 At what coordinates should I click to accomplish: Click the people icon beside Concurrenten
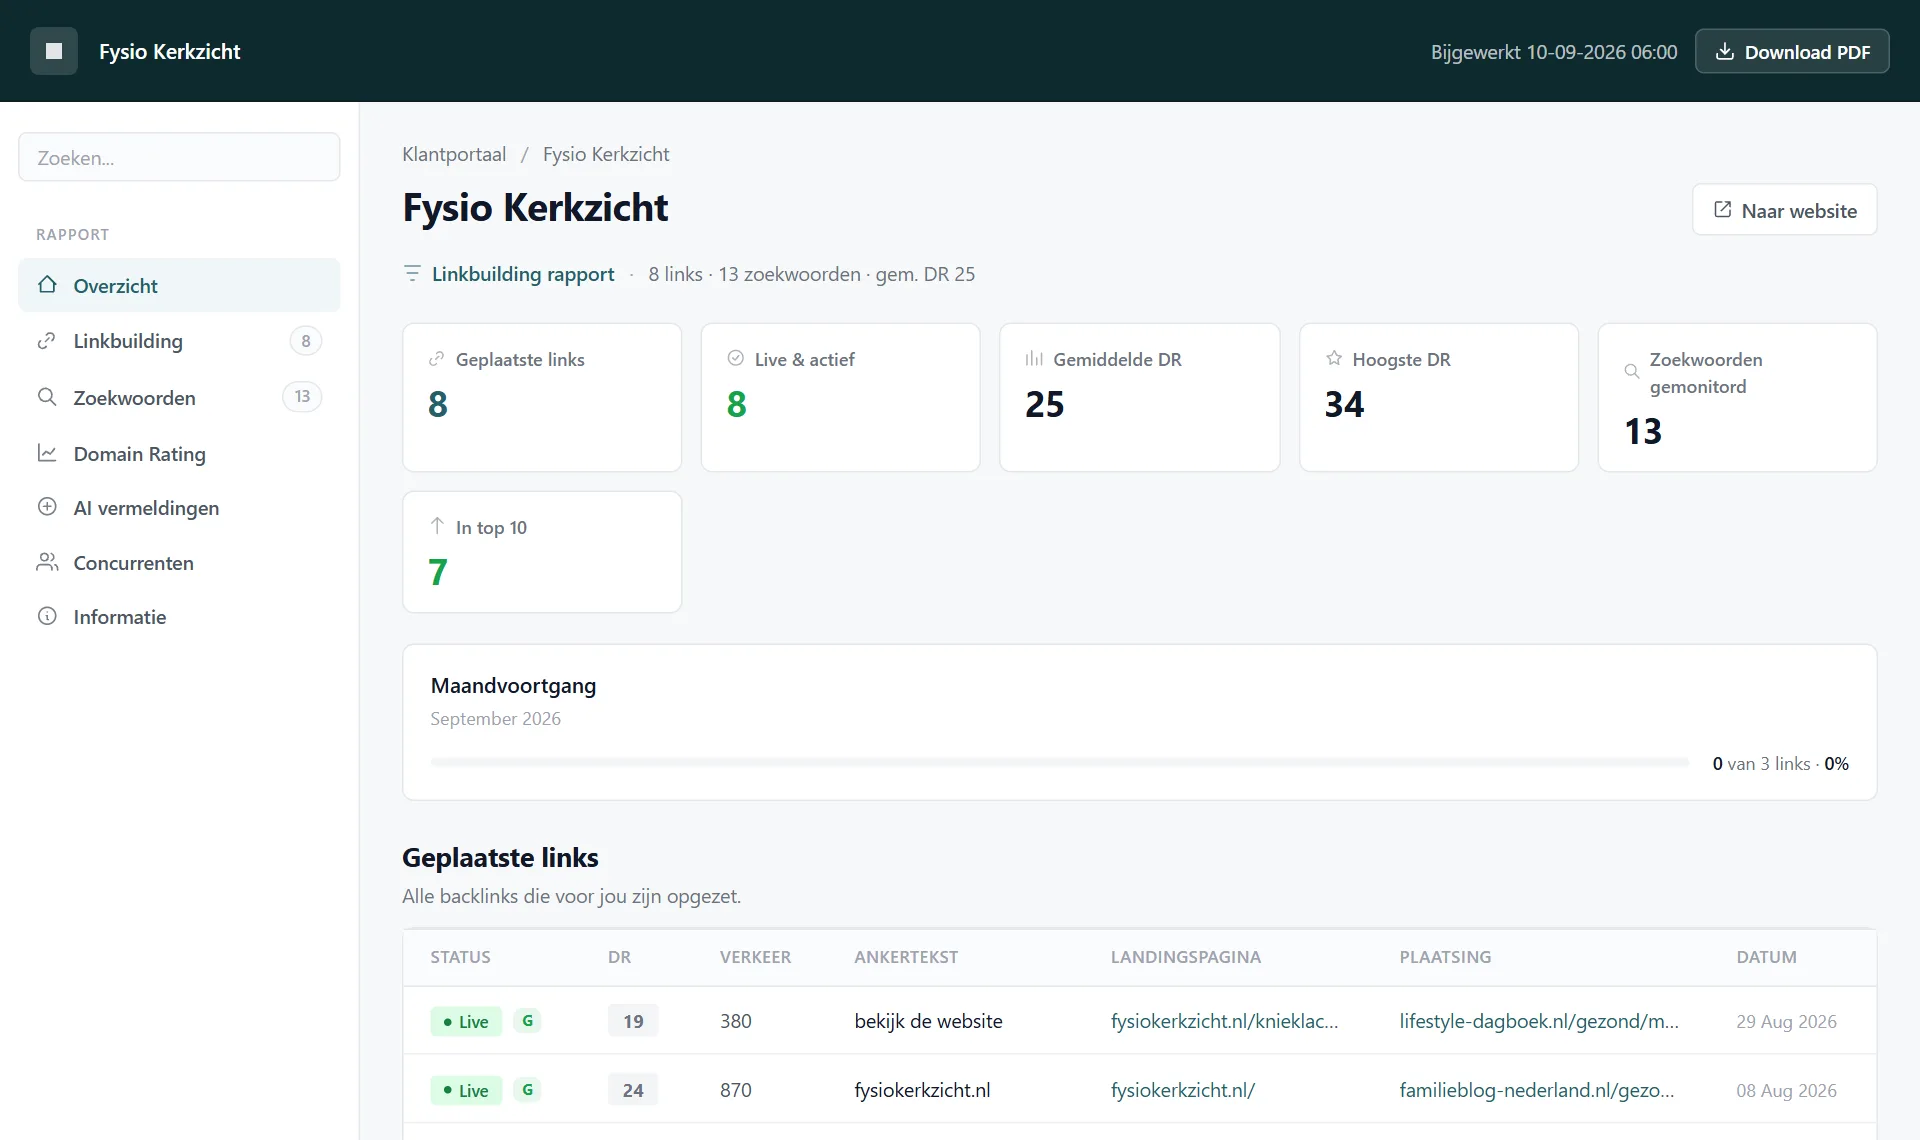[x=47, y=562]
